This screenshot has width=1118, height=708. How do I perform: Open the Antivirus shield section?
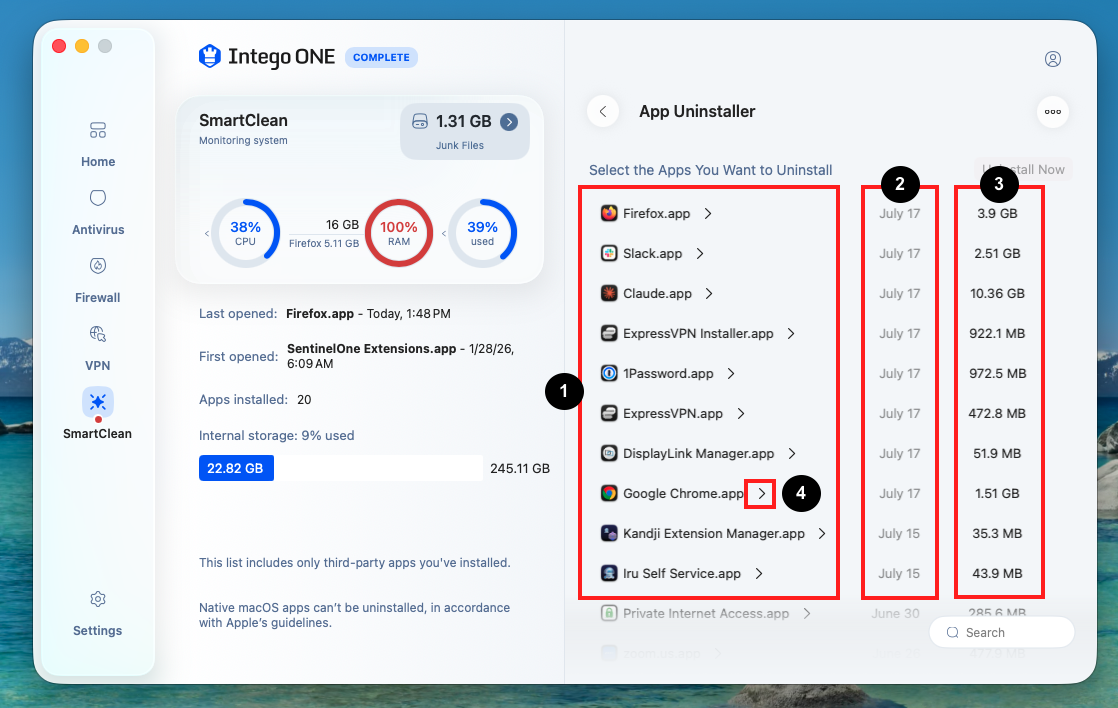[98, 212]
